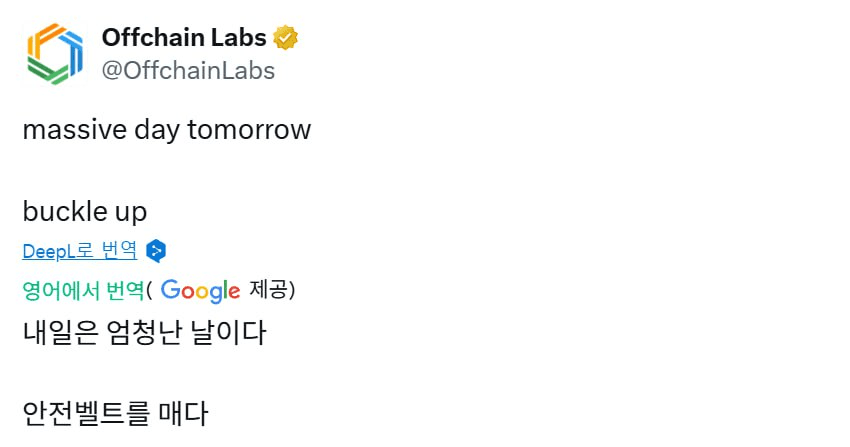The width and height of the screenshot is (850, 447).
Task: Click the word '내일은' in the translation
Action: pos(60,333)
